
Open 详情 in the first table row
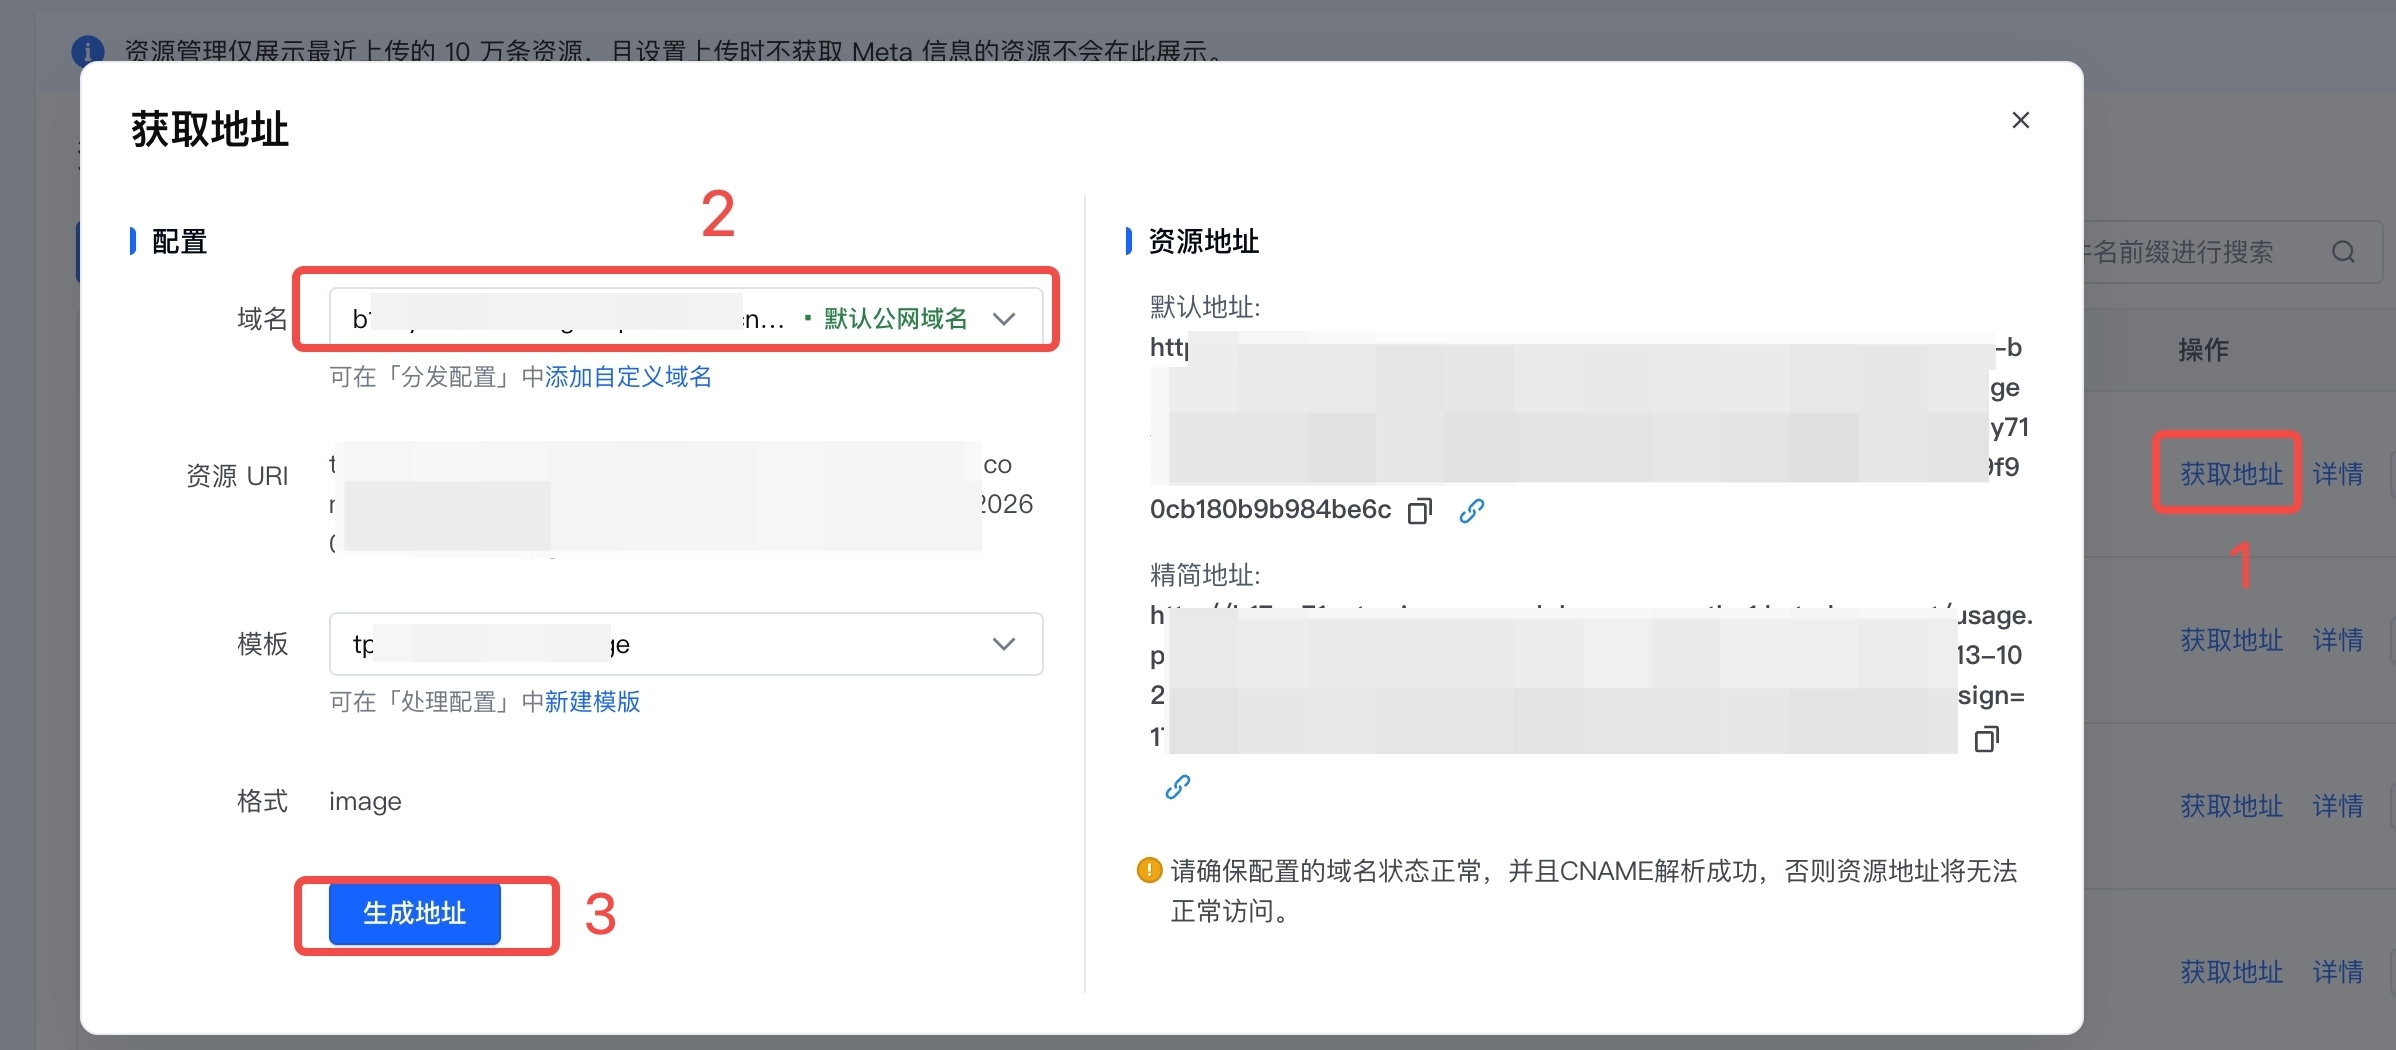pyautogui.click(x=2338, y=473)
